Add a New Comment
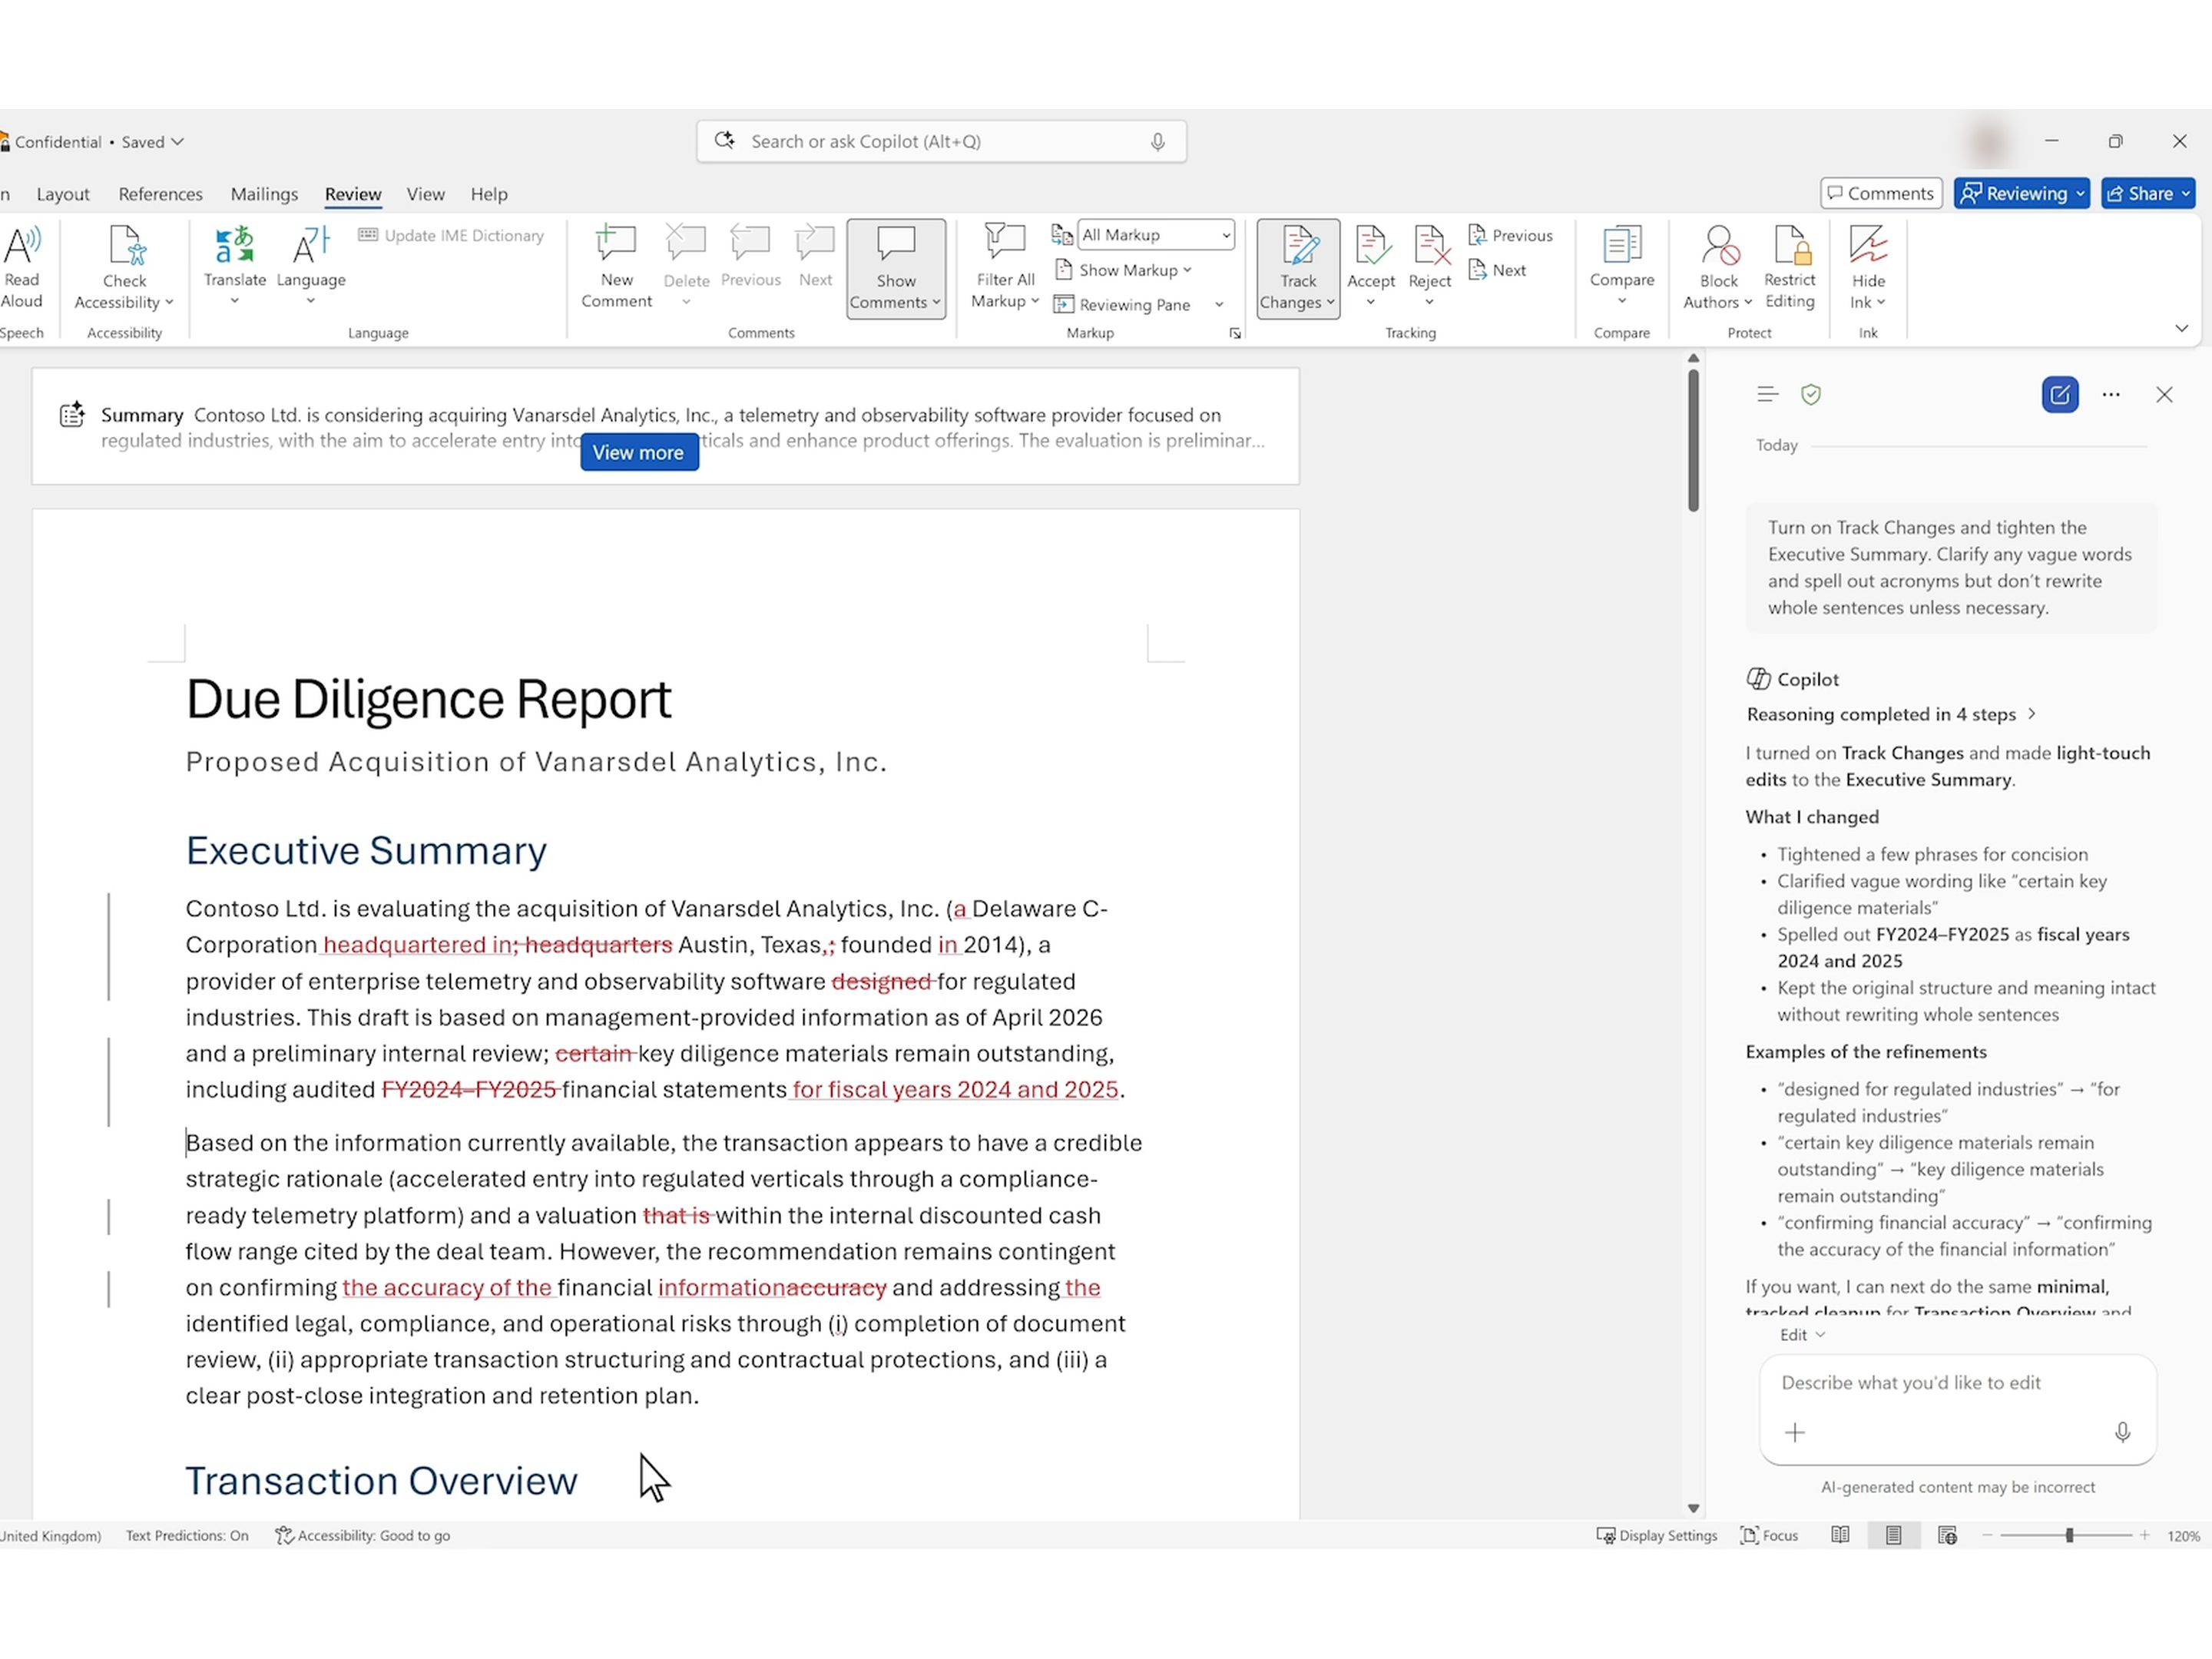Image resolution: width=2212 pixels, height=1659 pixels. pyautogui.click(x=616, y=266)
